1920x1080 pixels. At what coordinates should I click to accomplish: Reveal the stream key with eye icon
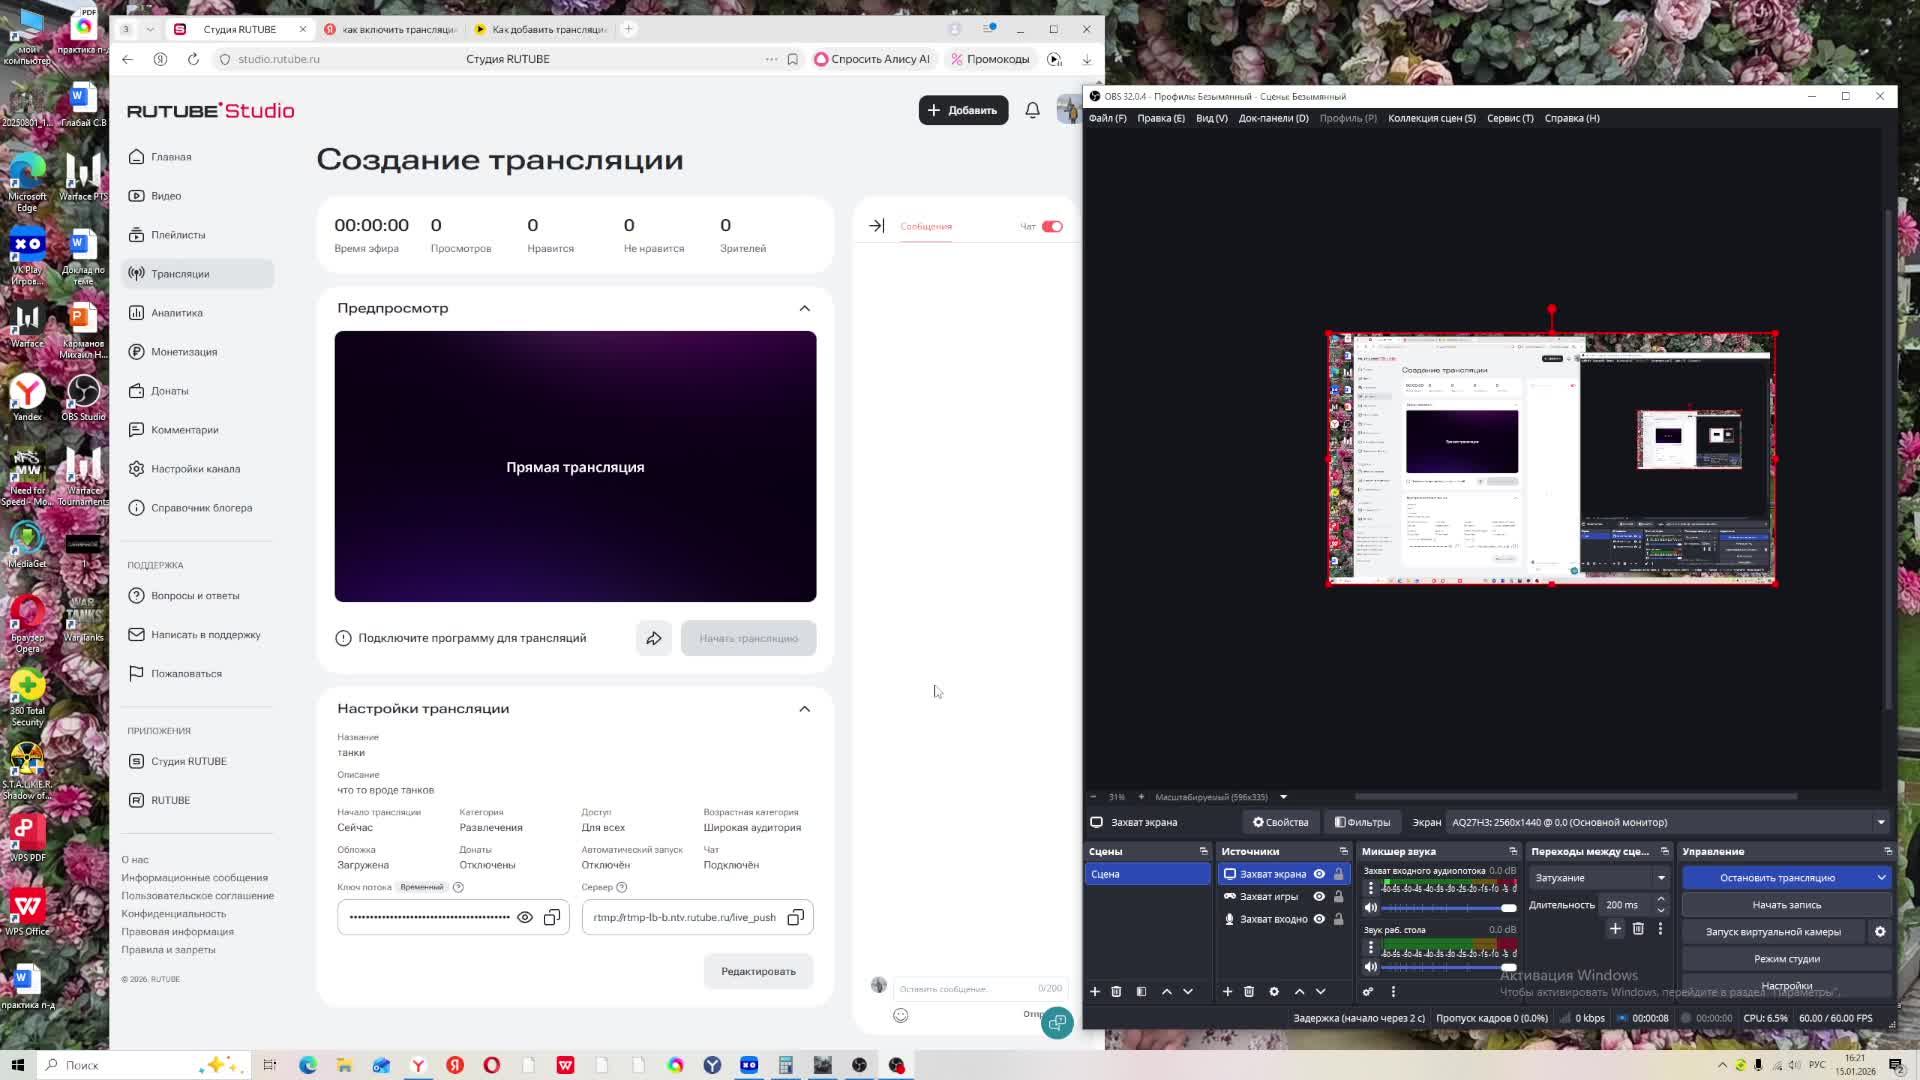point(525,917)
